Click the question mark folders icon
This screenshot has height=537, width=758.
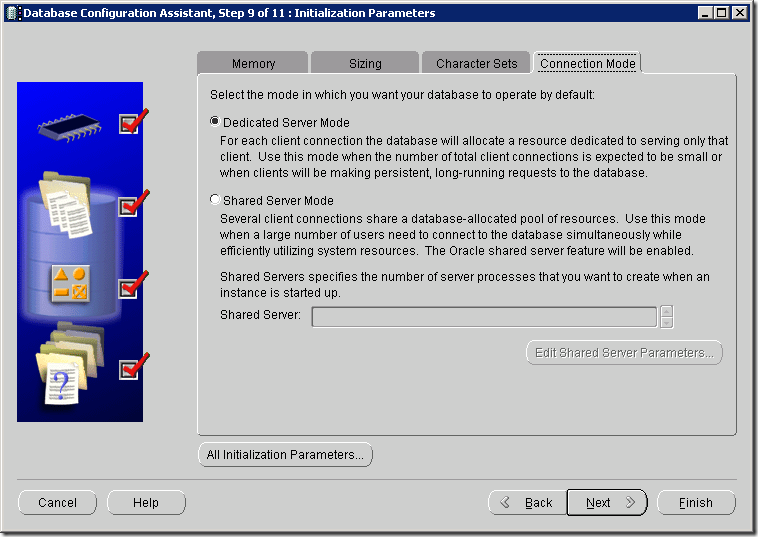tap(70, 363)
